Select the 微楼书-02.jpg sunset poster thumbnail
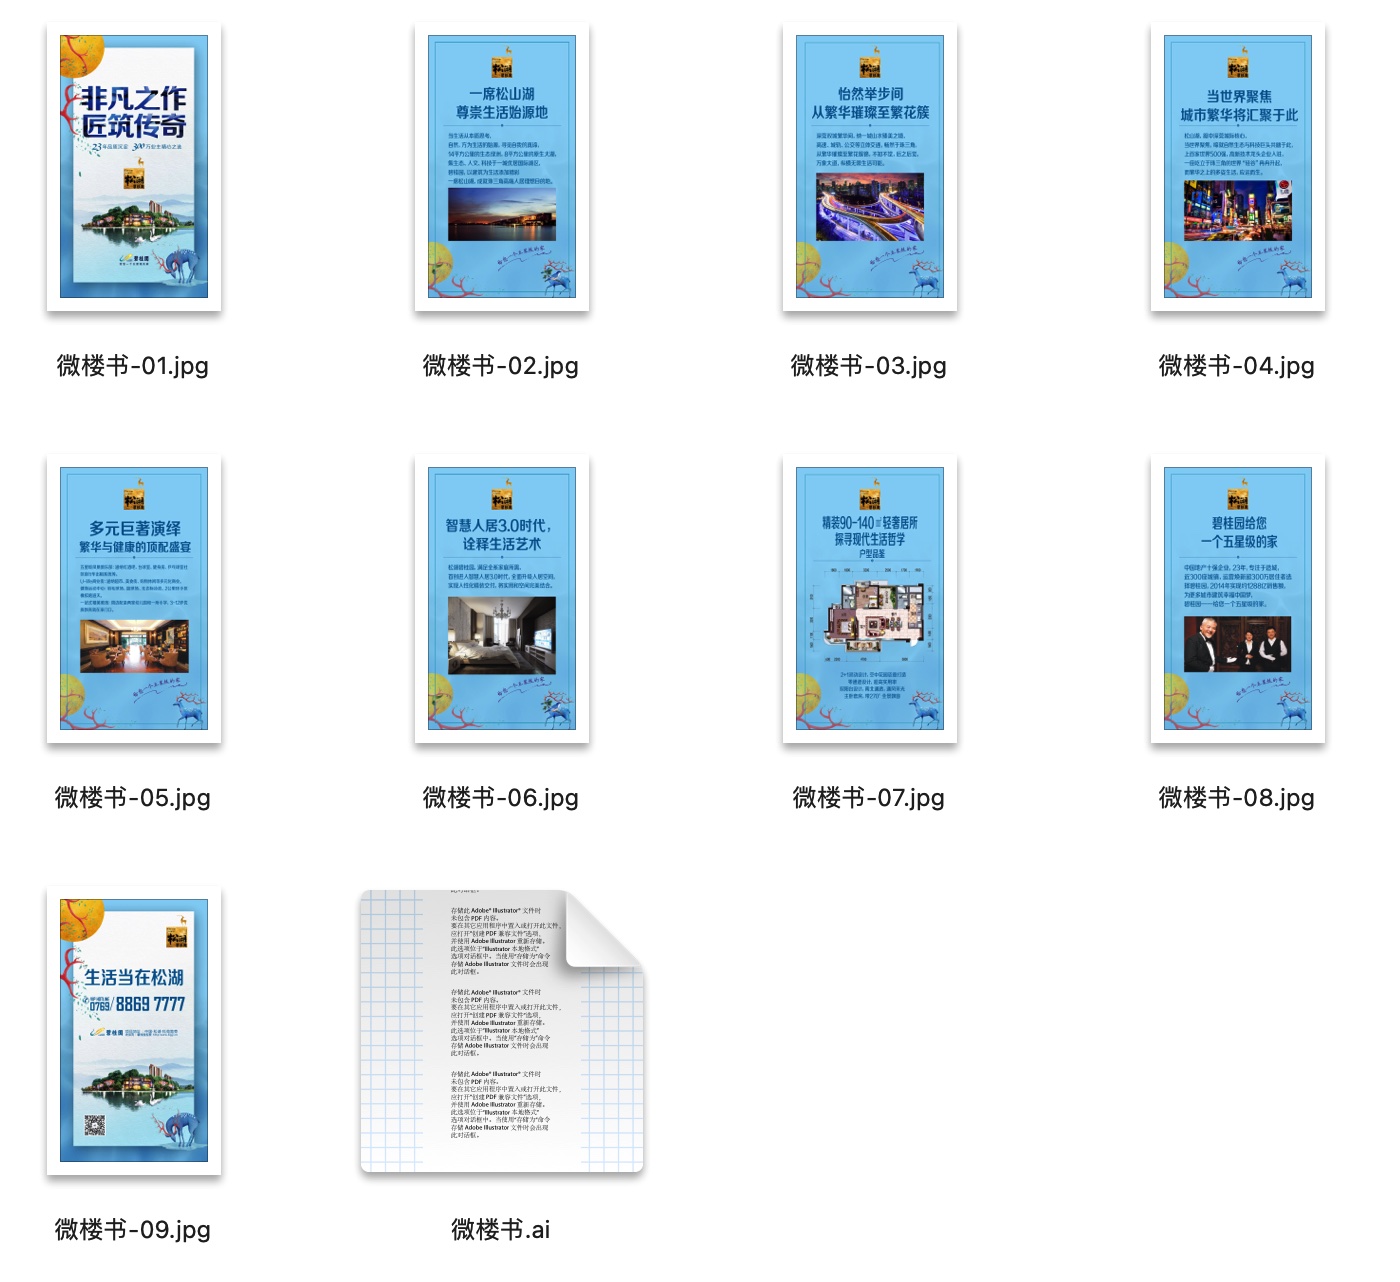 coord(502,167)
